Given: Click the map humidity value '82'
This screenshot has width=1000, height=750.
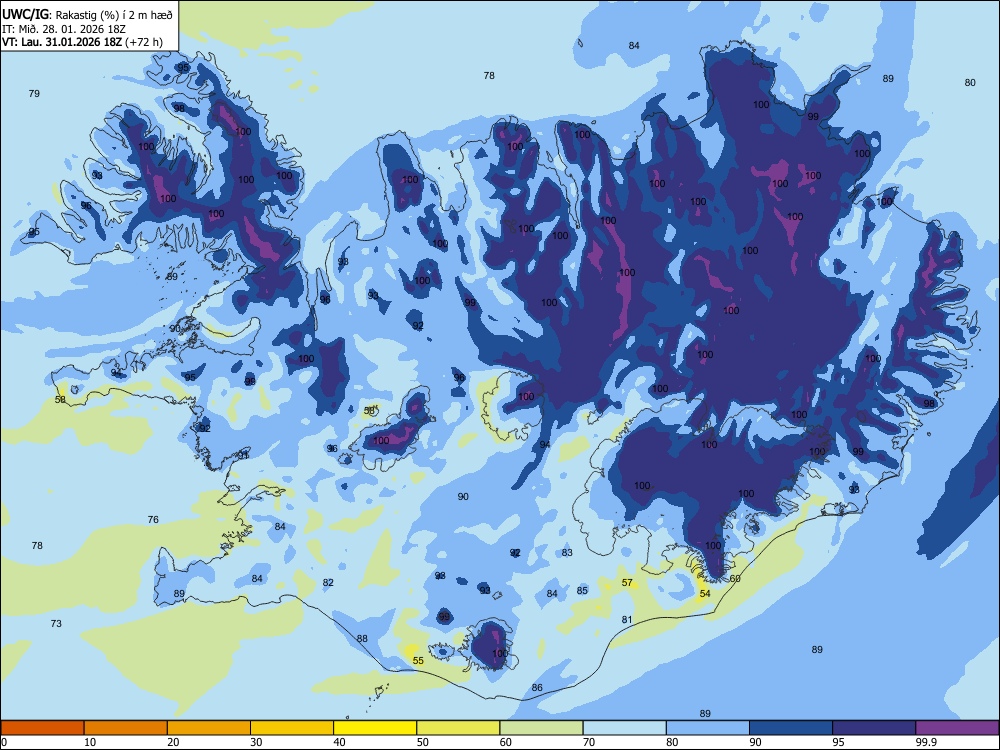Looking at the screenshot, I should coord(328,582).
